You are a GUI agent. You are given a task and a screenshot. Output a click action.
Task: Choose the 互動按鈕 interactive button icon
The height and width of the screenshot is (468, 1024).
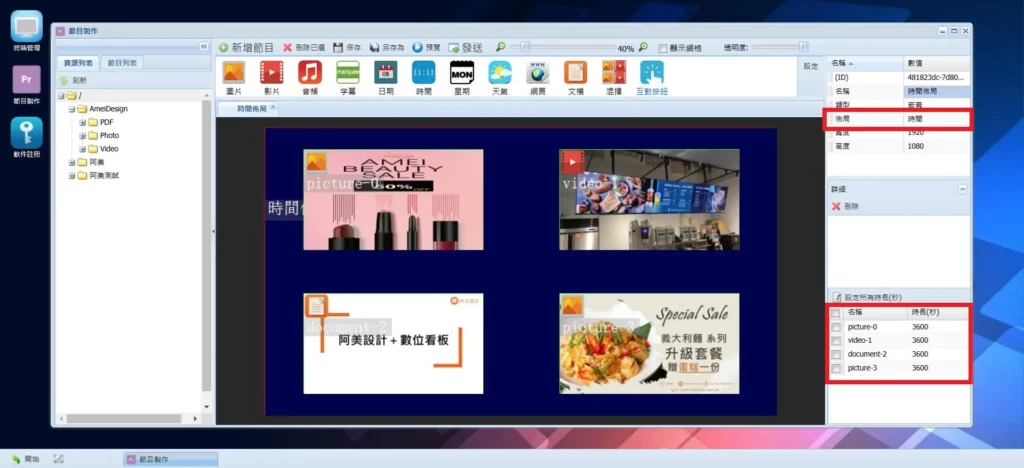pyautogui.click(x=651, y=74)
